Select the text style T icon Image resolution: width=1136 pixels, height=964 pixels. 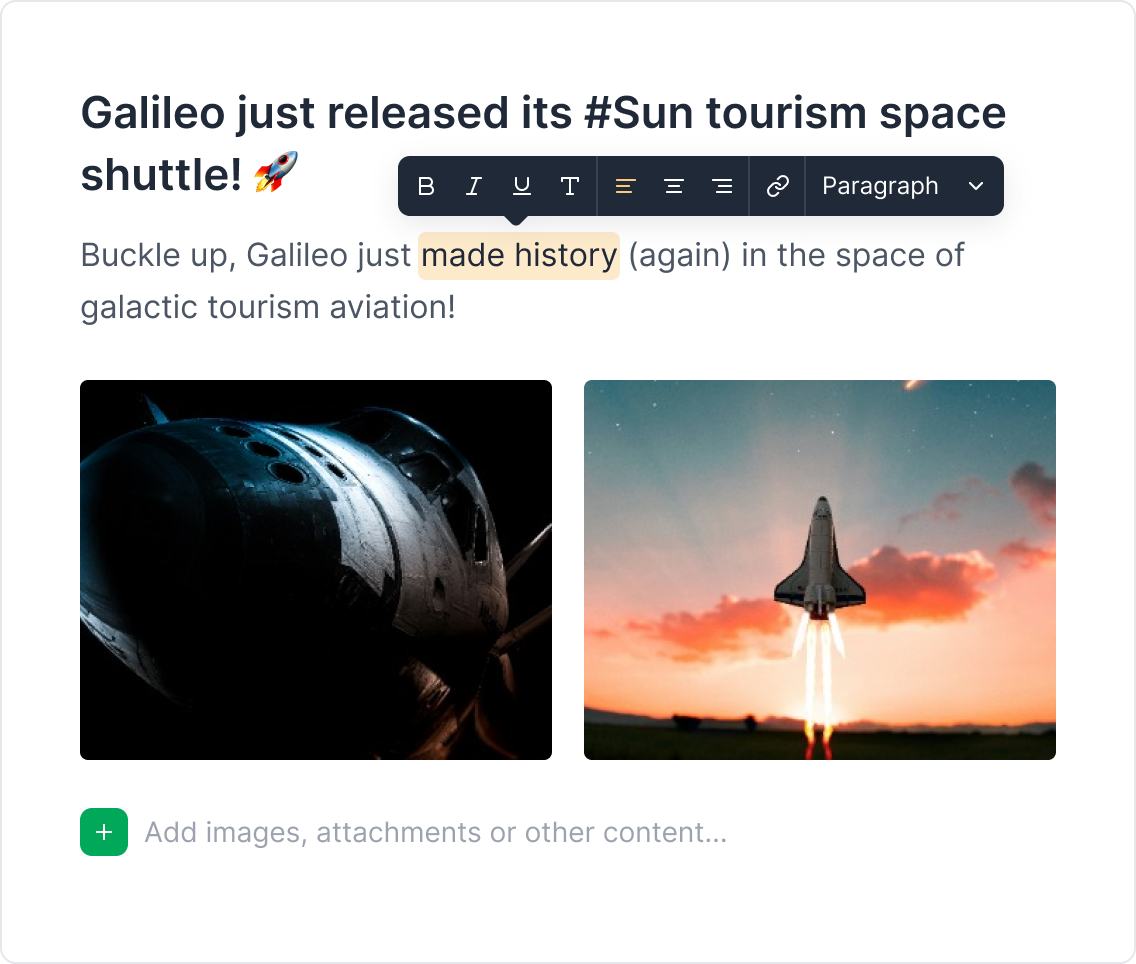[x=570, y=186]
